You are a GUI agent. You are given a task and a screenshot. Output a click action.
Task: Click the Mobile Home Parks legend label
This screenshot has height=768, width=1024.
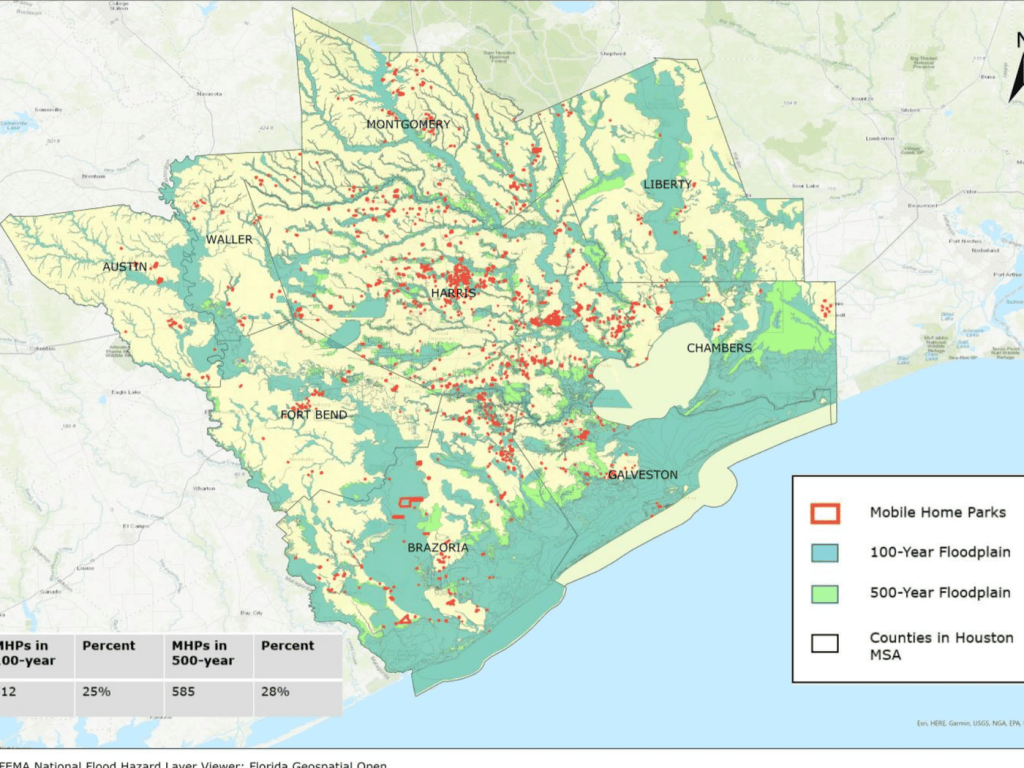937,513
